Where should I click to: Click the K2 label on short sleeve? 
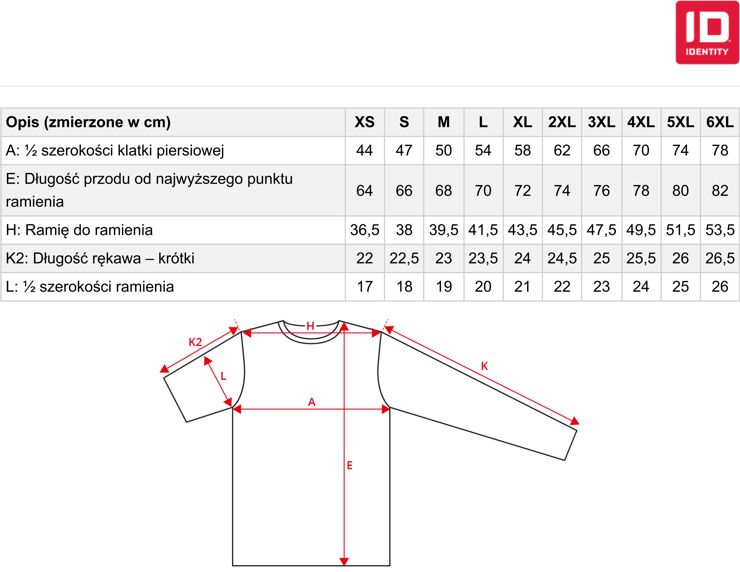195,342
